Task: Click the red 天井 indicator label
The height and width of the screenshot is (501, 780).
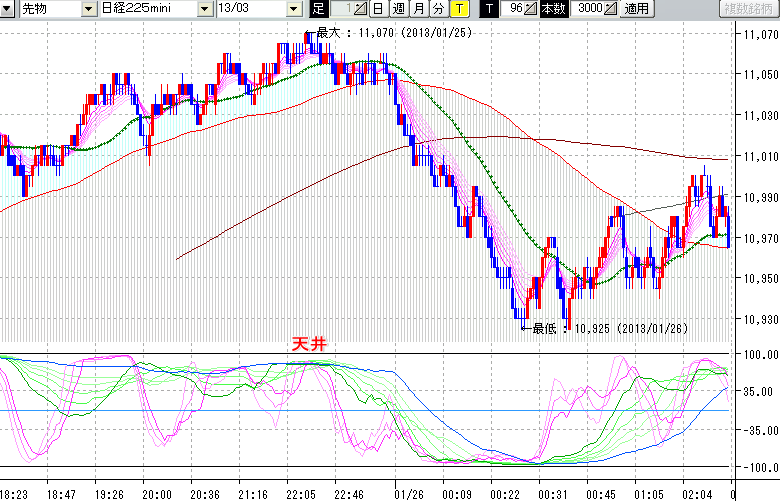Action: 308,343
